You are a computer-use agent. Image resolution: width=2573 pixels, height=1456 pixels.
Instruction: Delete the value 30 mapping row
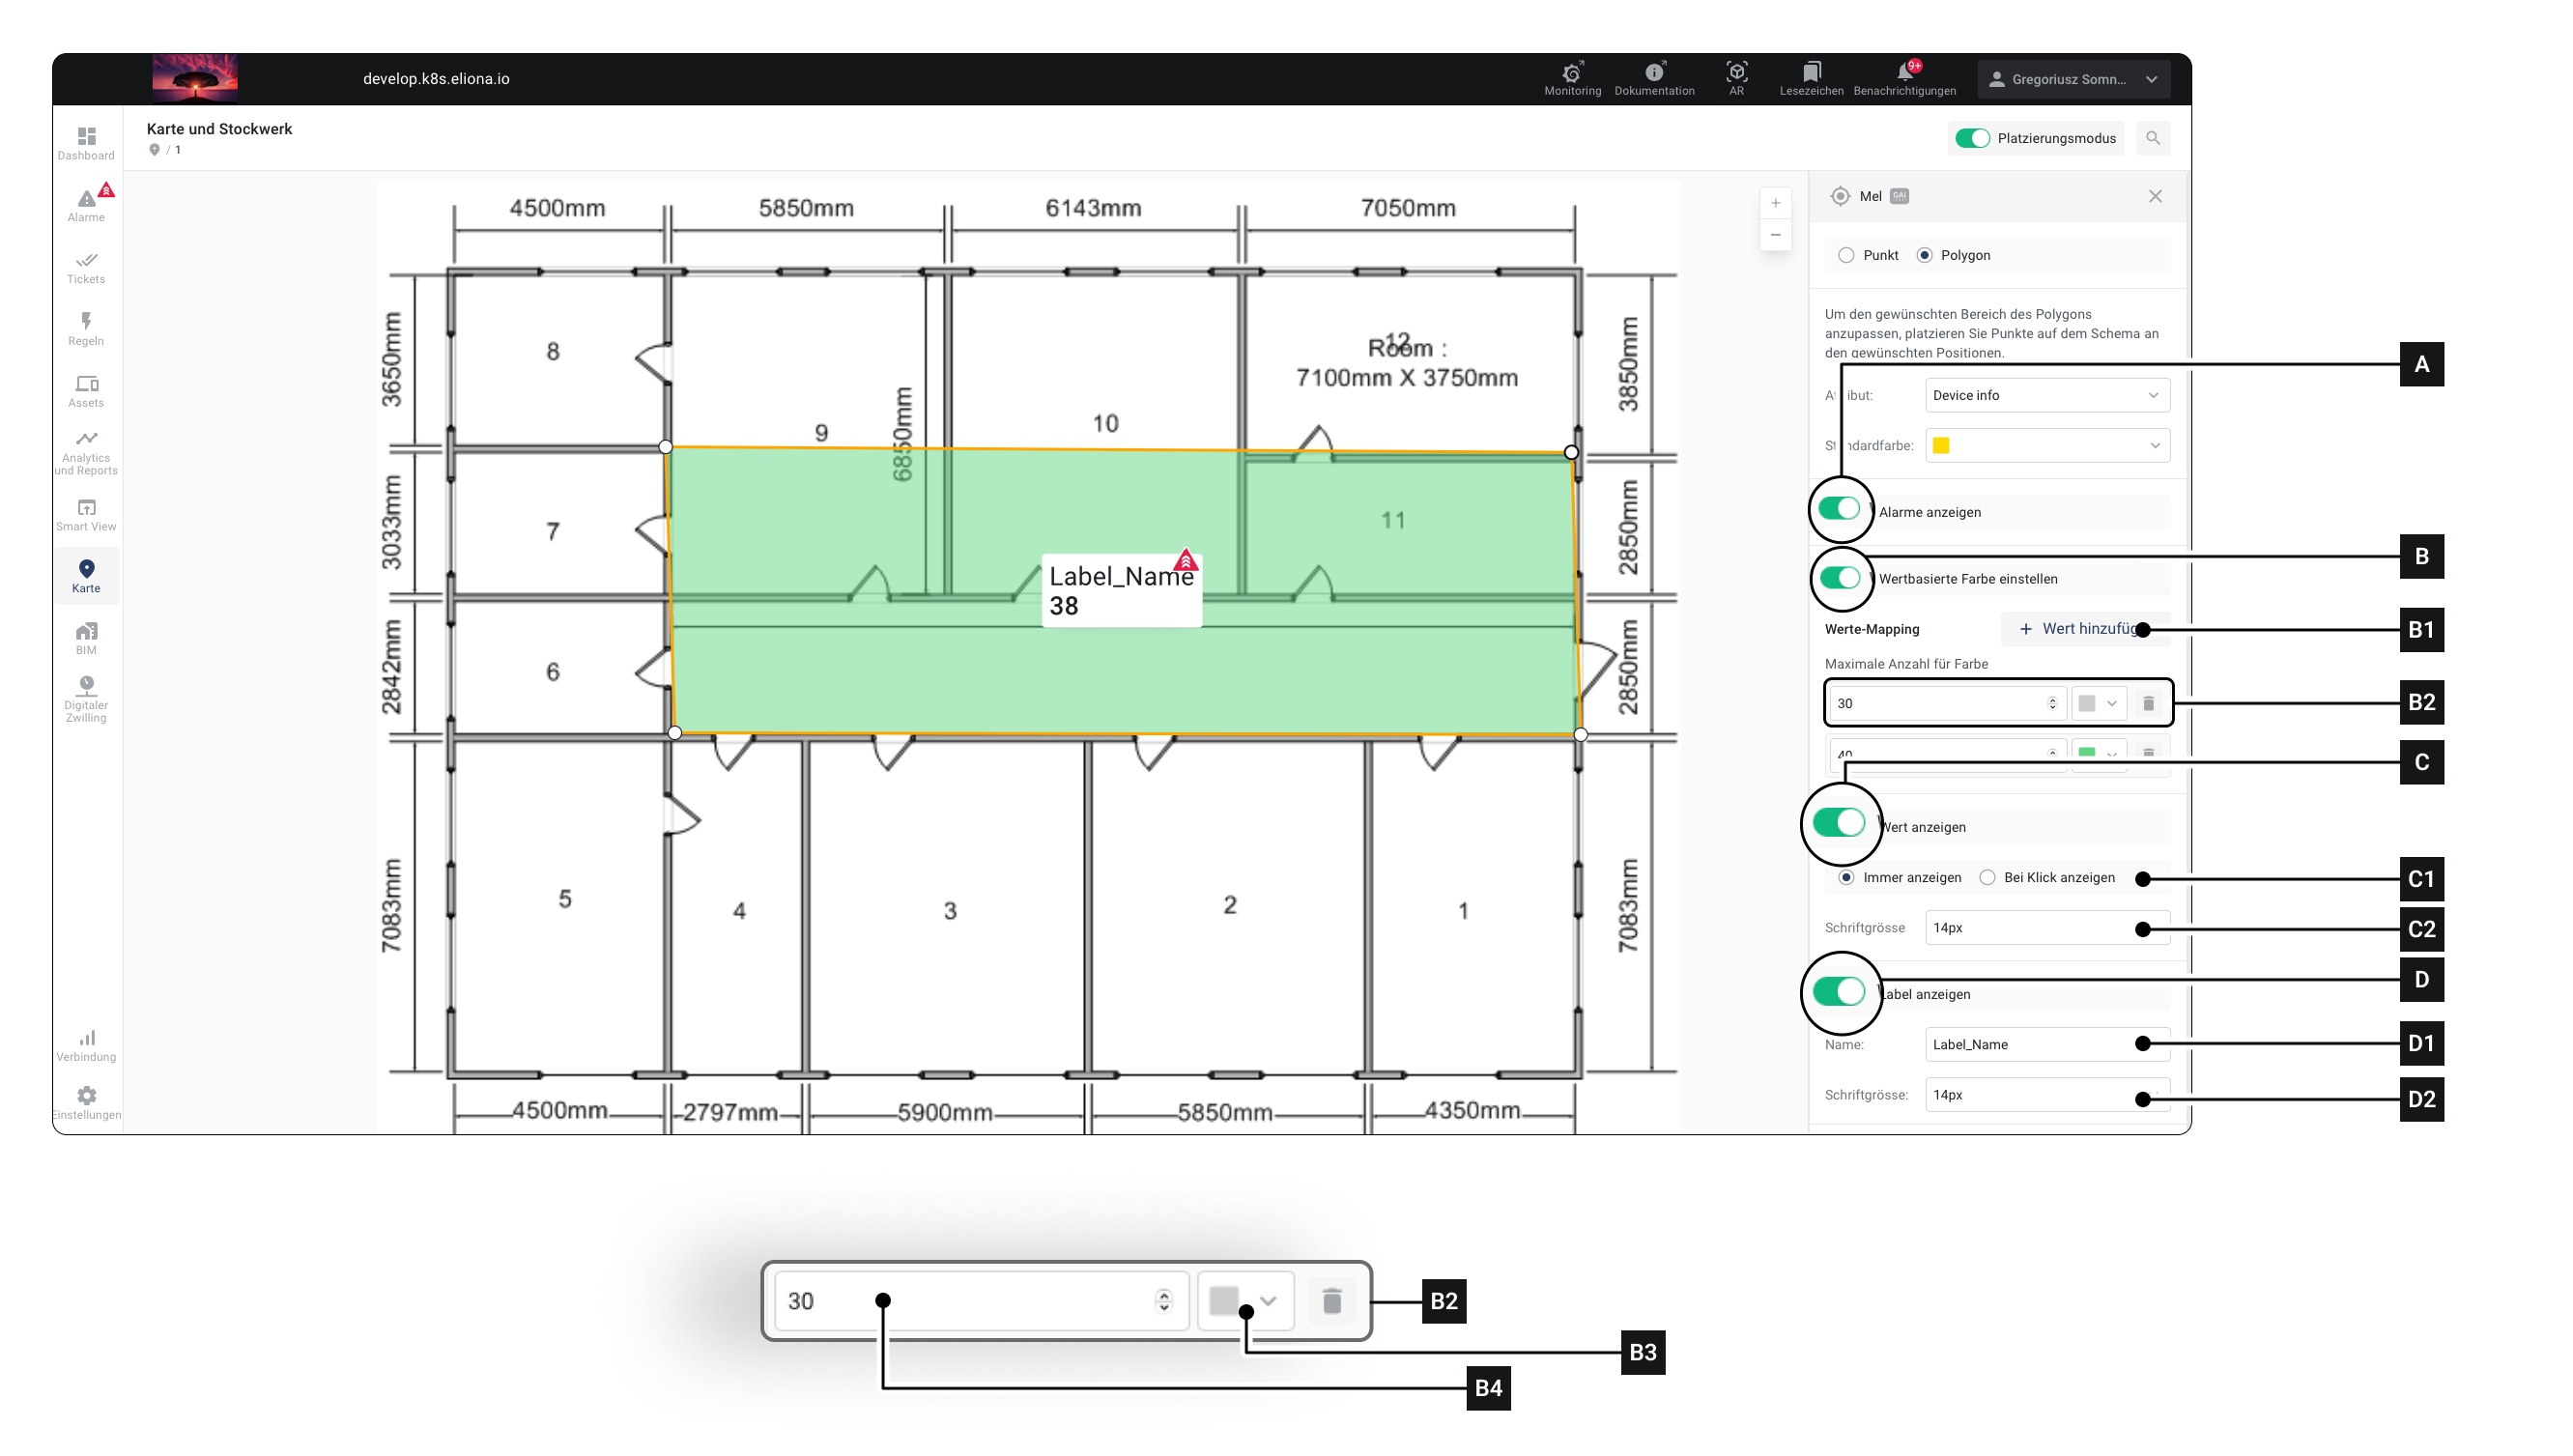coord(2147,703)
